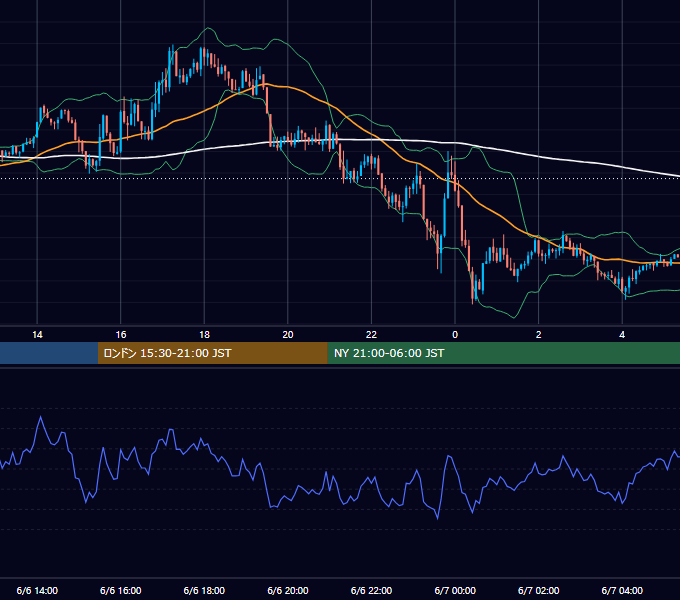680x600 pixels.
Task: Click the 14 hour label on price chart axis
Action: (37, 335)
